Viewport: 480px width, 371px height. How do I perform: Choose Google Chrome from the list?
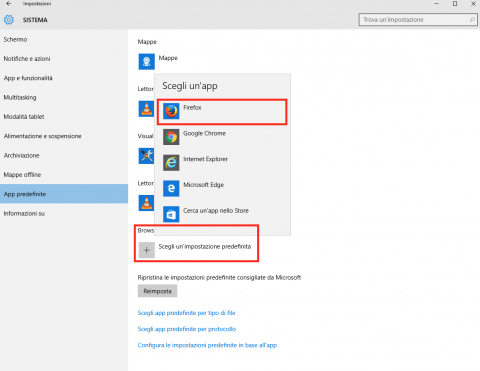pyautogui.click(x=222, y=137)
